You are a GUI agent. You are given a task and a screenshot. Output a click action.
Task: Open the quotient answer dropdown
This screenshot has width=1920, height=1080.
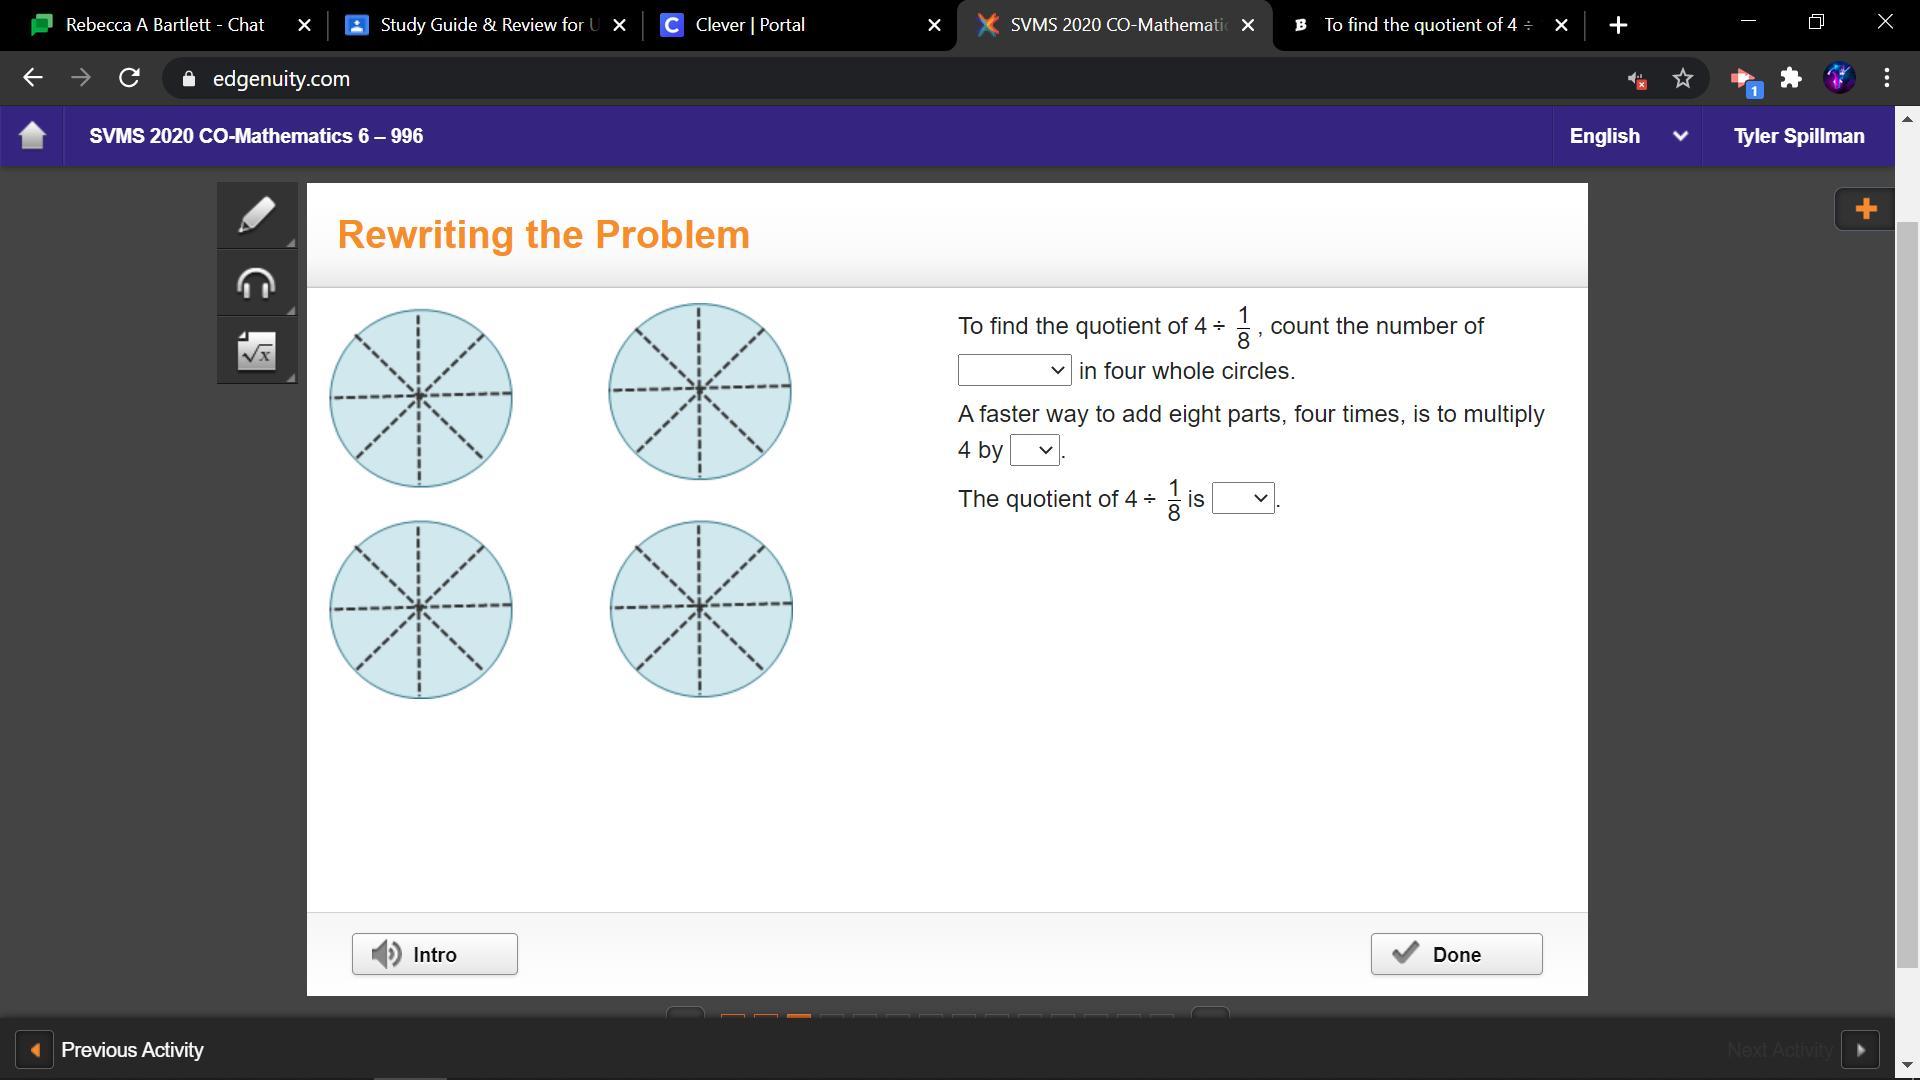coord(1242,498)
